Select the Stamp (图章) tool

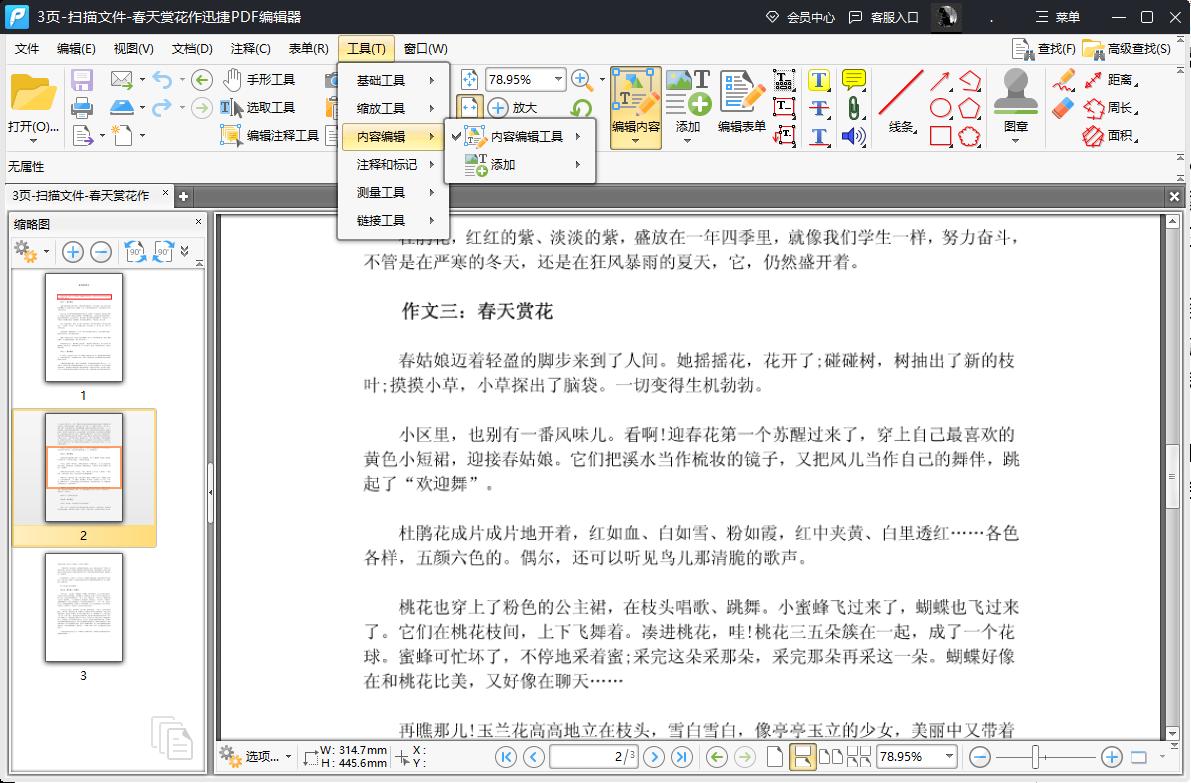[x=1017, y=105]
